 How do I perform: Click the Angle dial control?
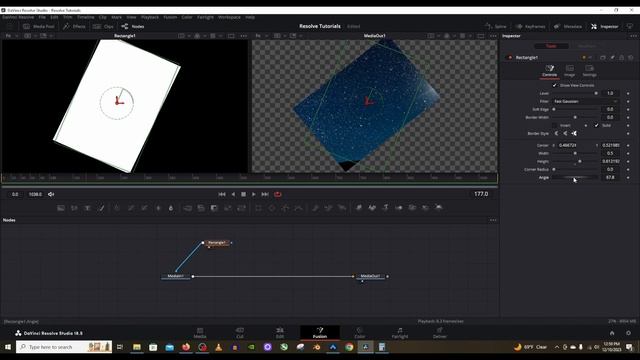tap(576, 178)
